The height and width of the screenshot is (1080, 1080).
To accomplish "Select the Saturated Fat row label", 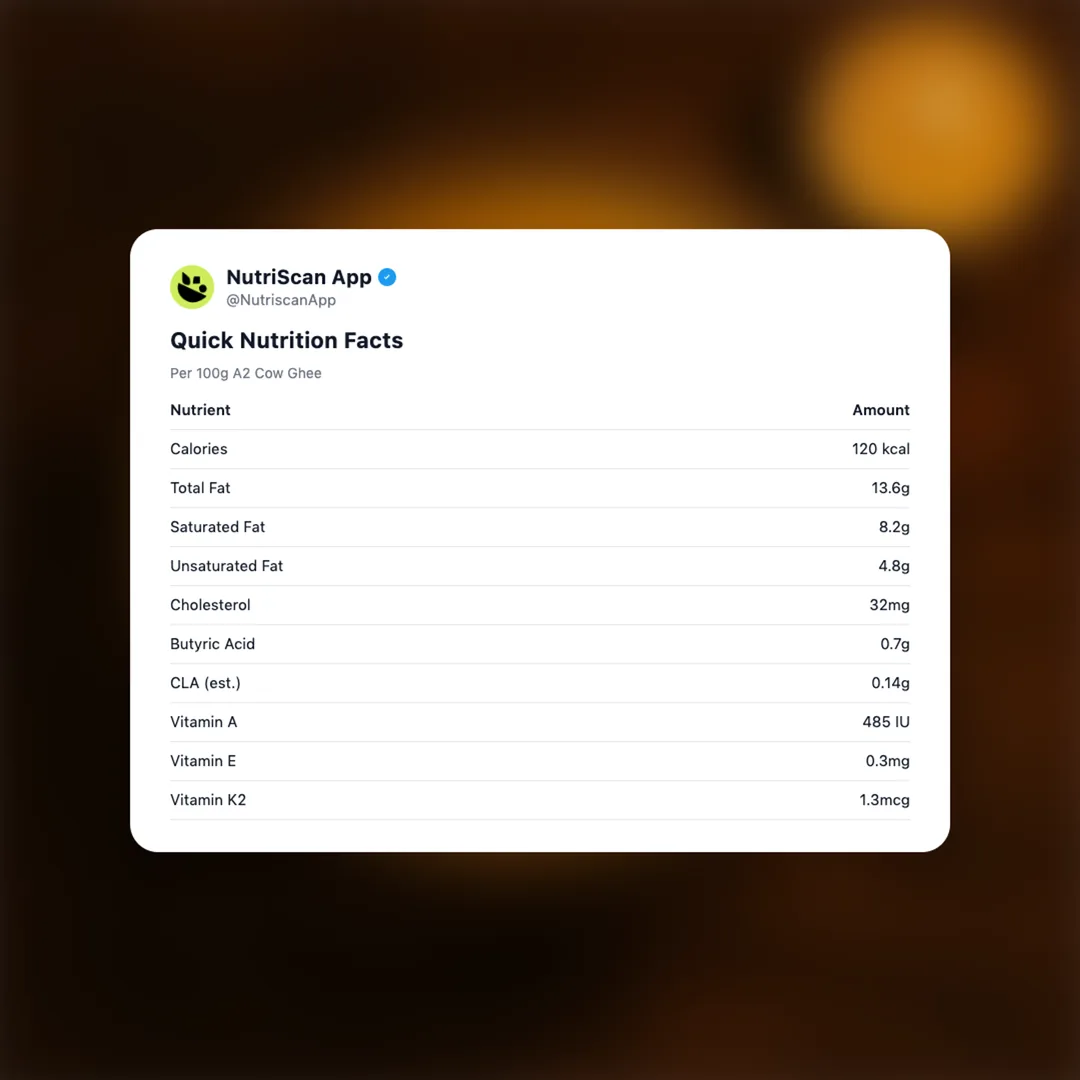I will pyautogui.click(x=217, y=527).
